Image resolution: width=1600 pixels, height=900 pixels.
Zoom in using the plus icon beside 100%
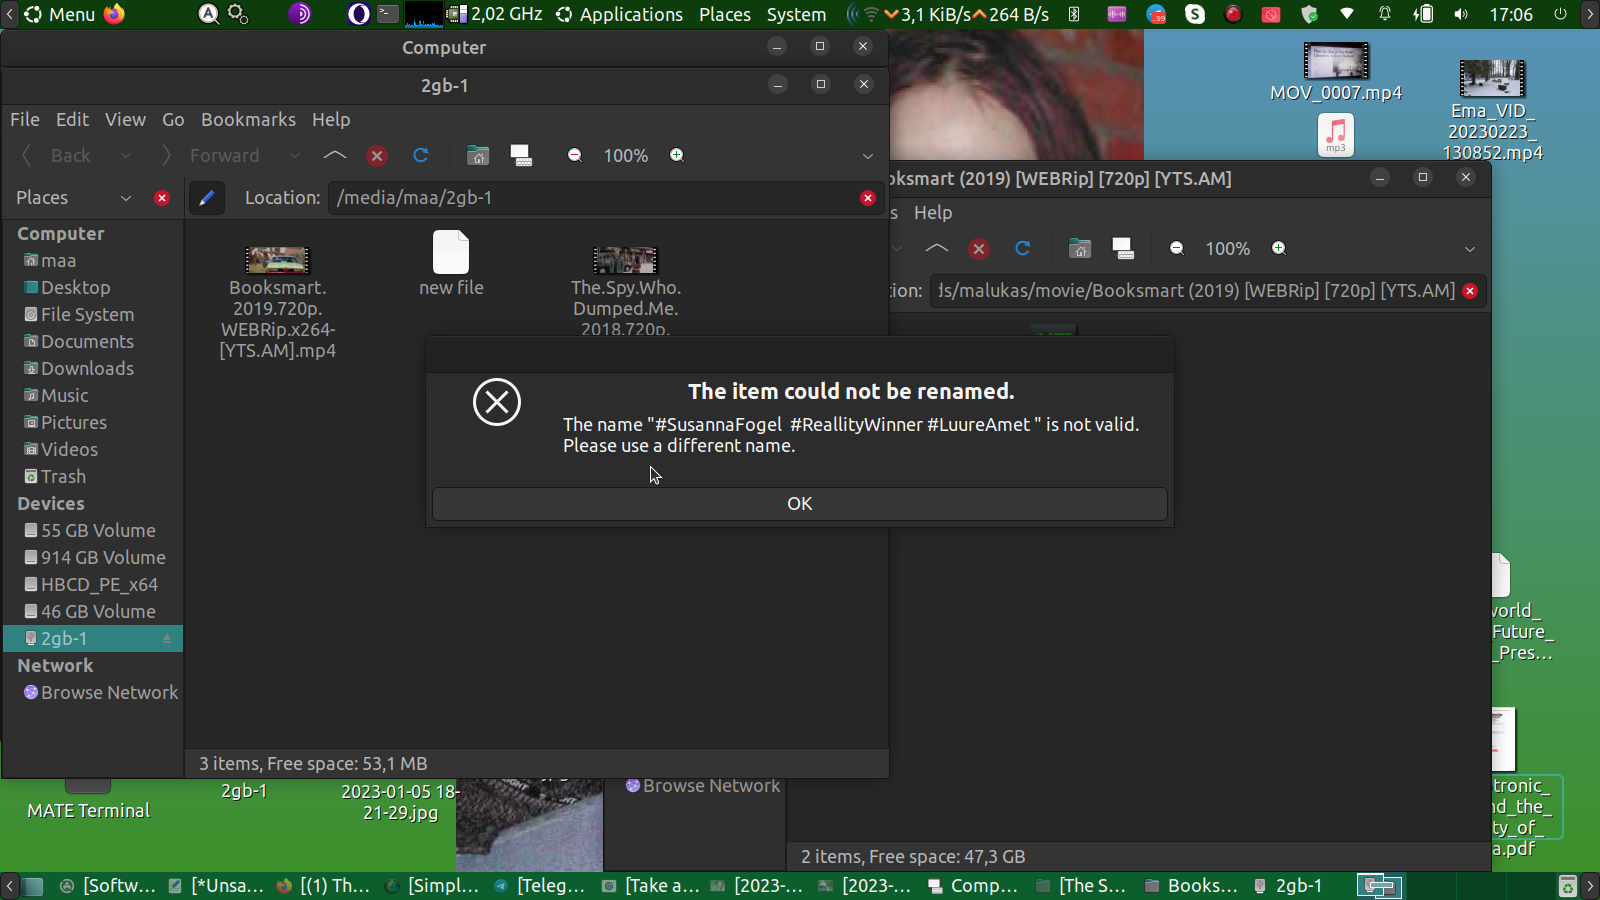click(x=677, y=156)
